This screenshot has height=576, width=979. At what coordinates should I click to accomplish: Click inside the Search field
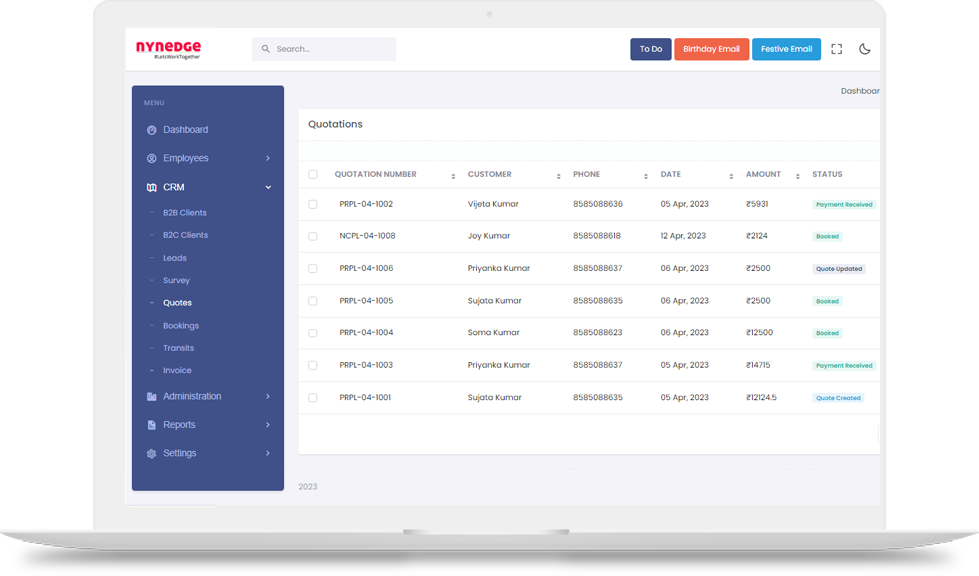pyautogui.click(x=324, y=48)
